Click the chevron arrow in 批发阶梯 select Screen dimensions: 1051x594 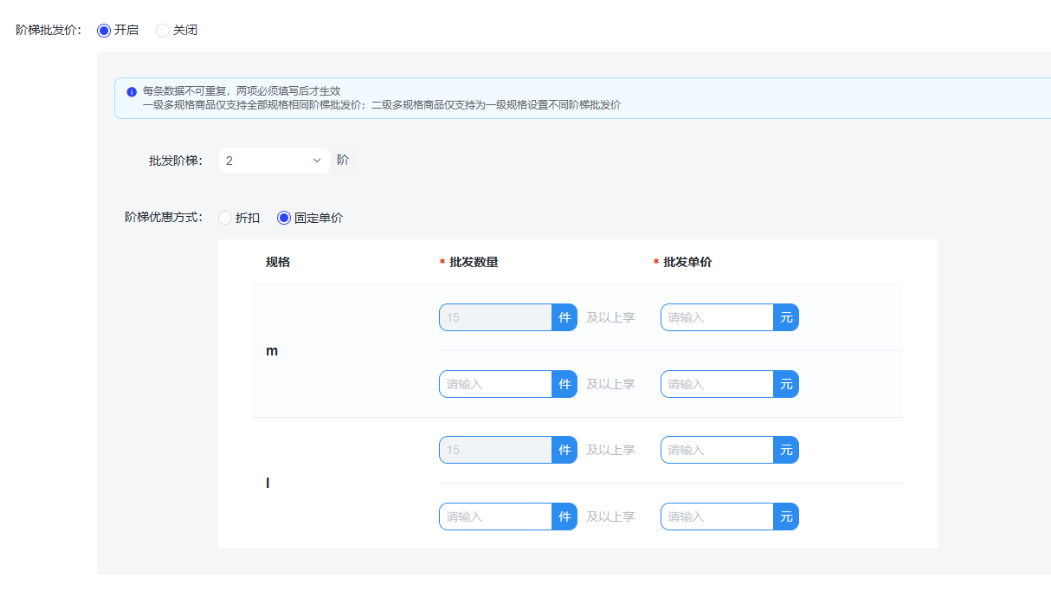[x=317, y=160]
